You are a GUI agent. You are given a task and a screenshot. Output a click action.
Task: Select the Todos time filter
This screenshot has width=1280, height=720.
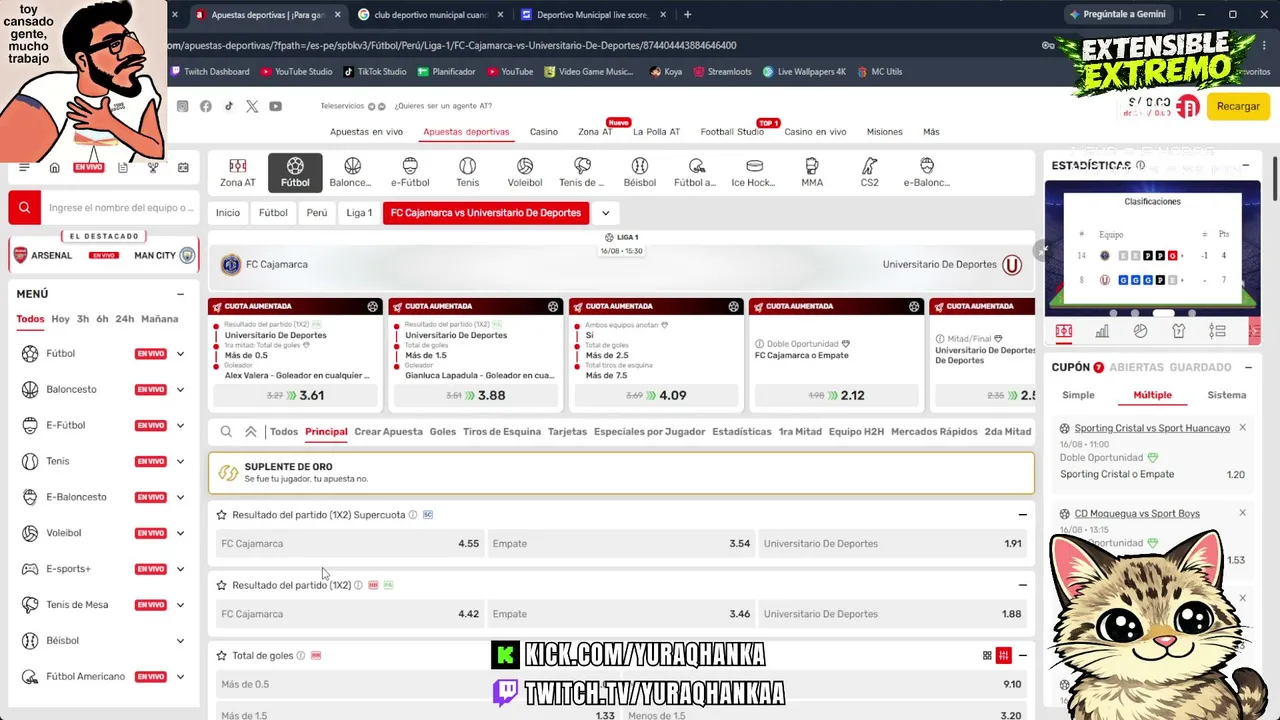(x=30, y=319)
